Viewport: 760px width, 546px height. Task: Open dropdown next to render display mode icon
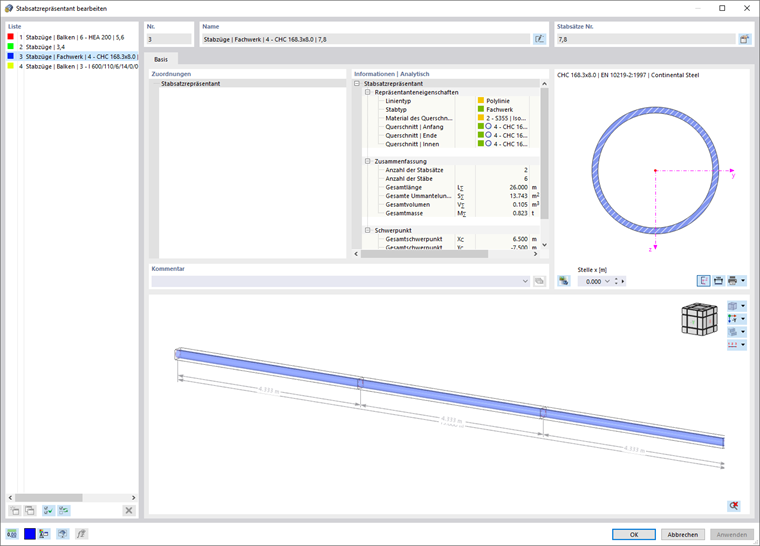pyautogui.click(x=743, y=332)
